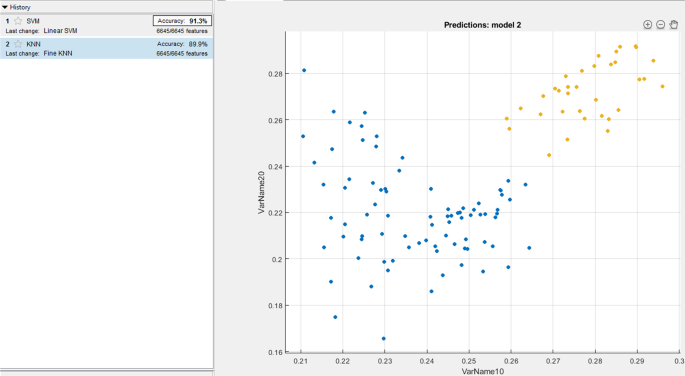This screenshot has width=685, height=376.
Task: Click the Linear SVM last change text
Action: 60,31
